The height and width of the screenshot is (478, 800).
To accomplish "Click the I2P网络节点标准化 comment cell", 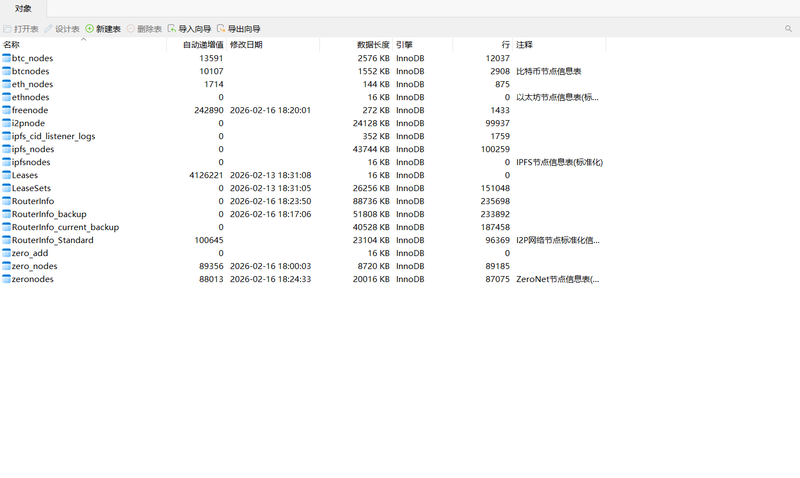I will coord(558,240).
